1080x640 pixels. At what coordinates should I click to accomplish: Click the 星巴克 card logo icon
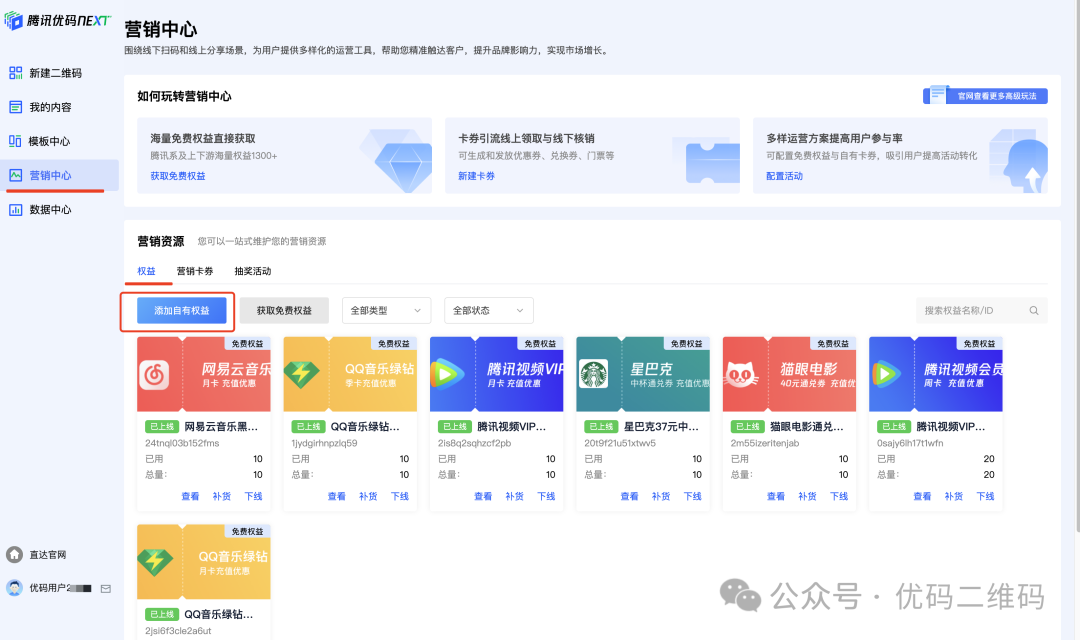593,374
